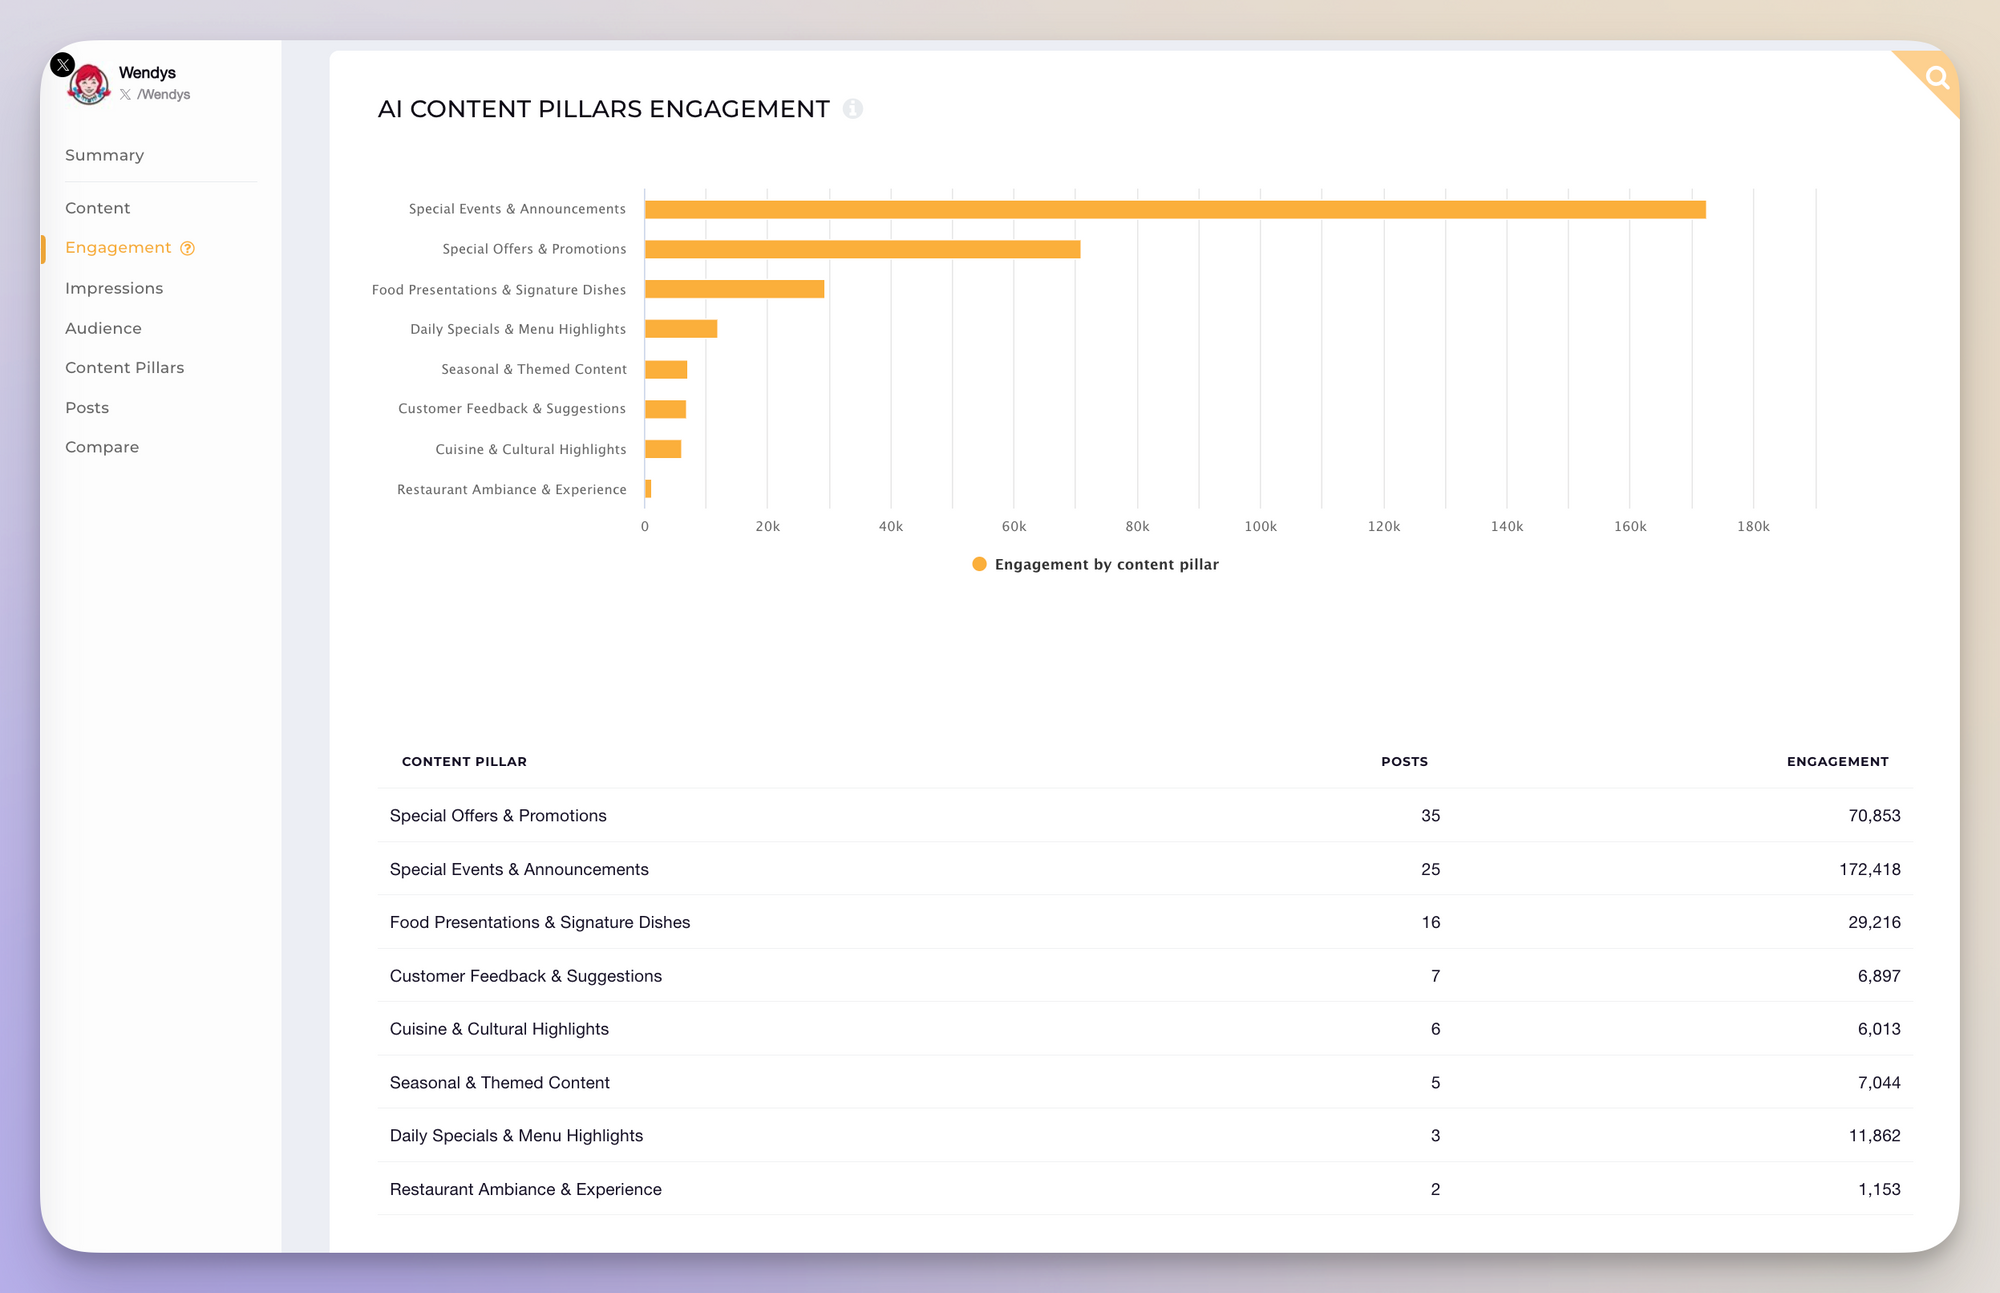The width and height of the screenshot is (2000, 1293).
Task: Select Food Presentations & Signature Dishes table row
Action: tap(1145, 922)
